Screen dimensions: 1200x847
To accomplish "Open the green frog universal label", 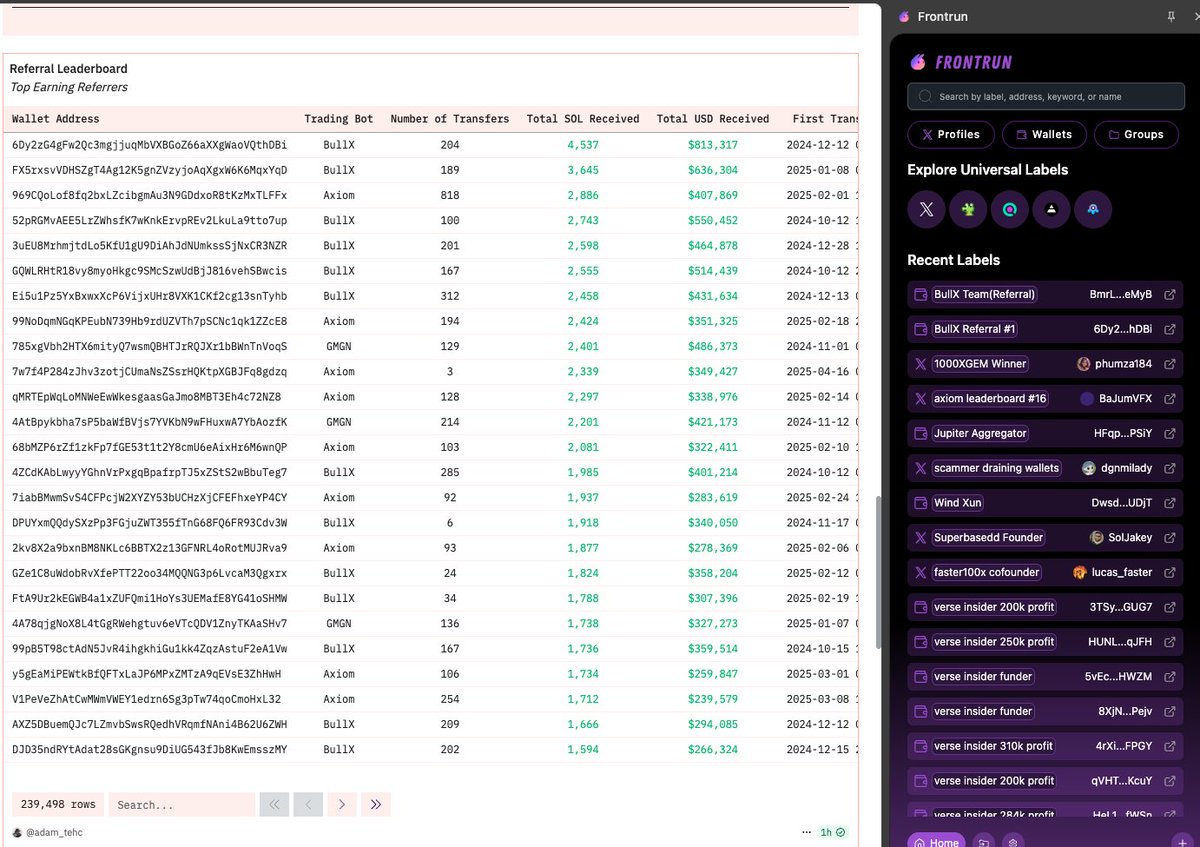I will coord(968,210).
